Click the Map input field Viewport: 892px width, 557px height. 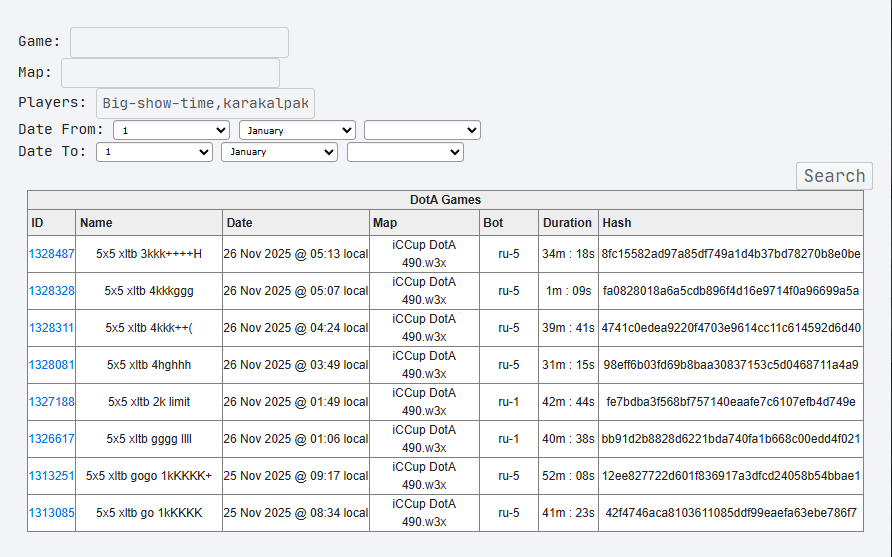coord(170,73)
